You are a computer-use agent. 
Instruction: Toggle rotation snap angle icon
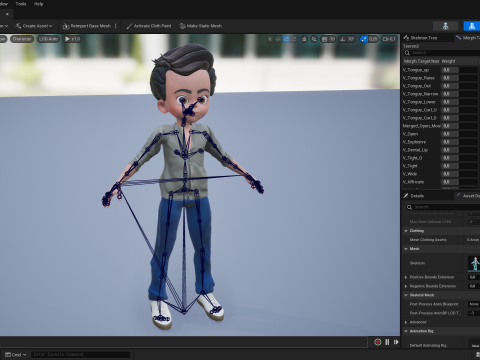coord(343,39)
